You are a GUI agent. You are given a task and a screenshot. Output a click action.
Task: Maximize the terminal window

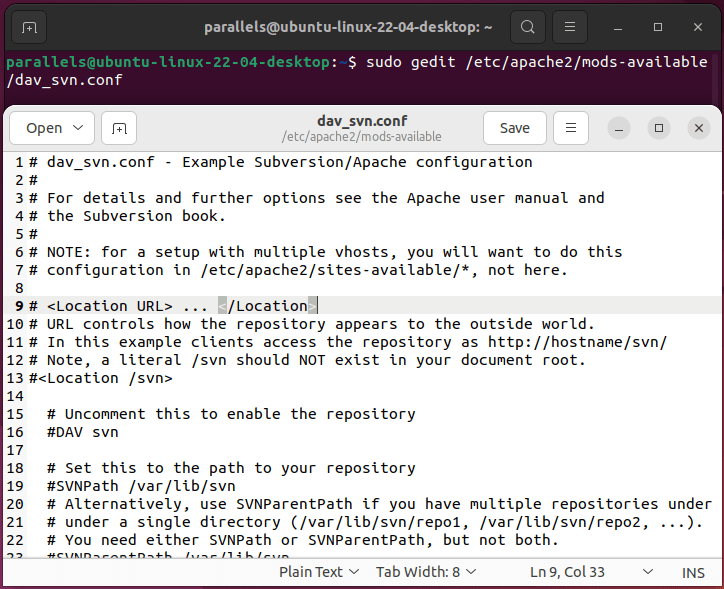[658, 28]
